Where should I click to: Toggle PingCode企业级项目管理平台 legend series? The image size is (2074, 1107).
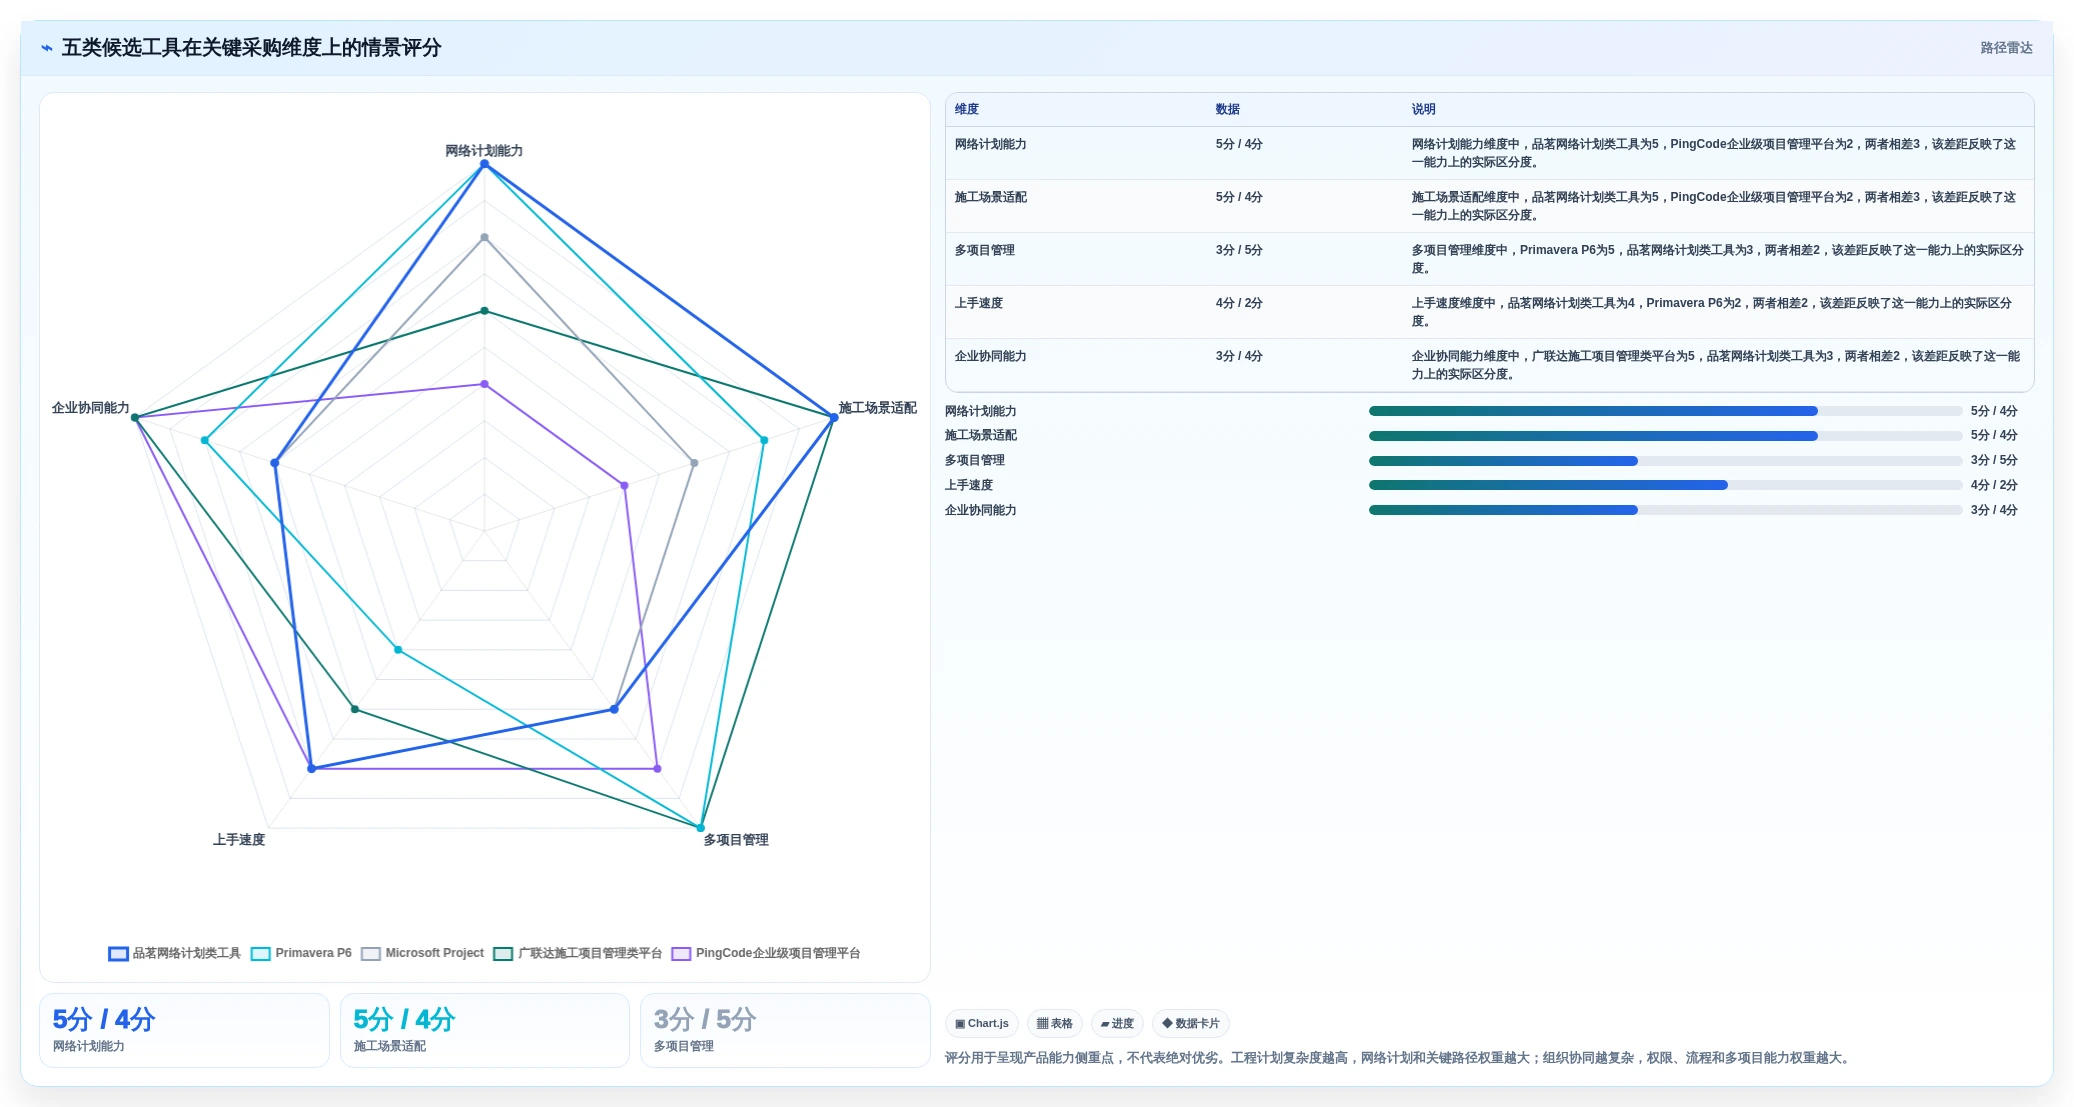(765, 953)
